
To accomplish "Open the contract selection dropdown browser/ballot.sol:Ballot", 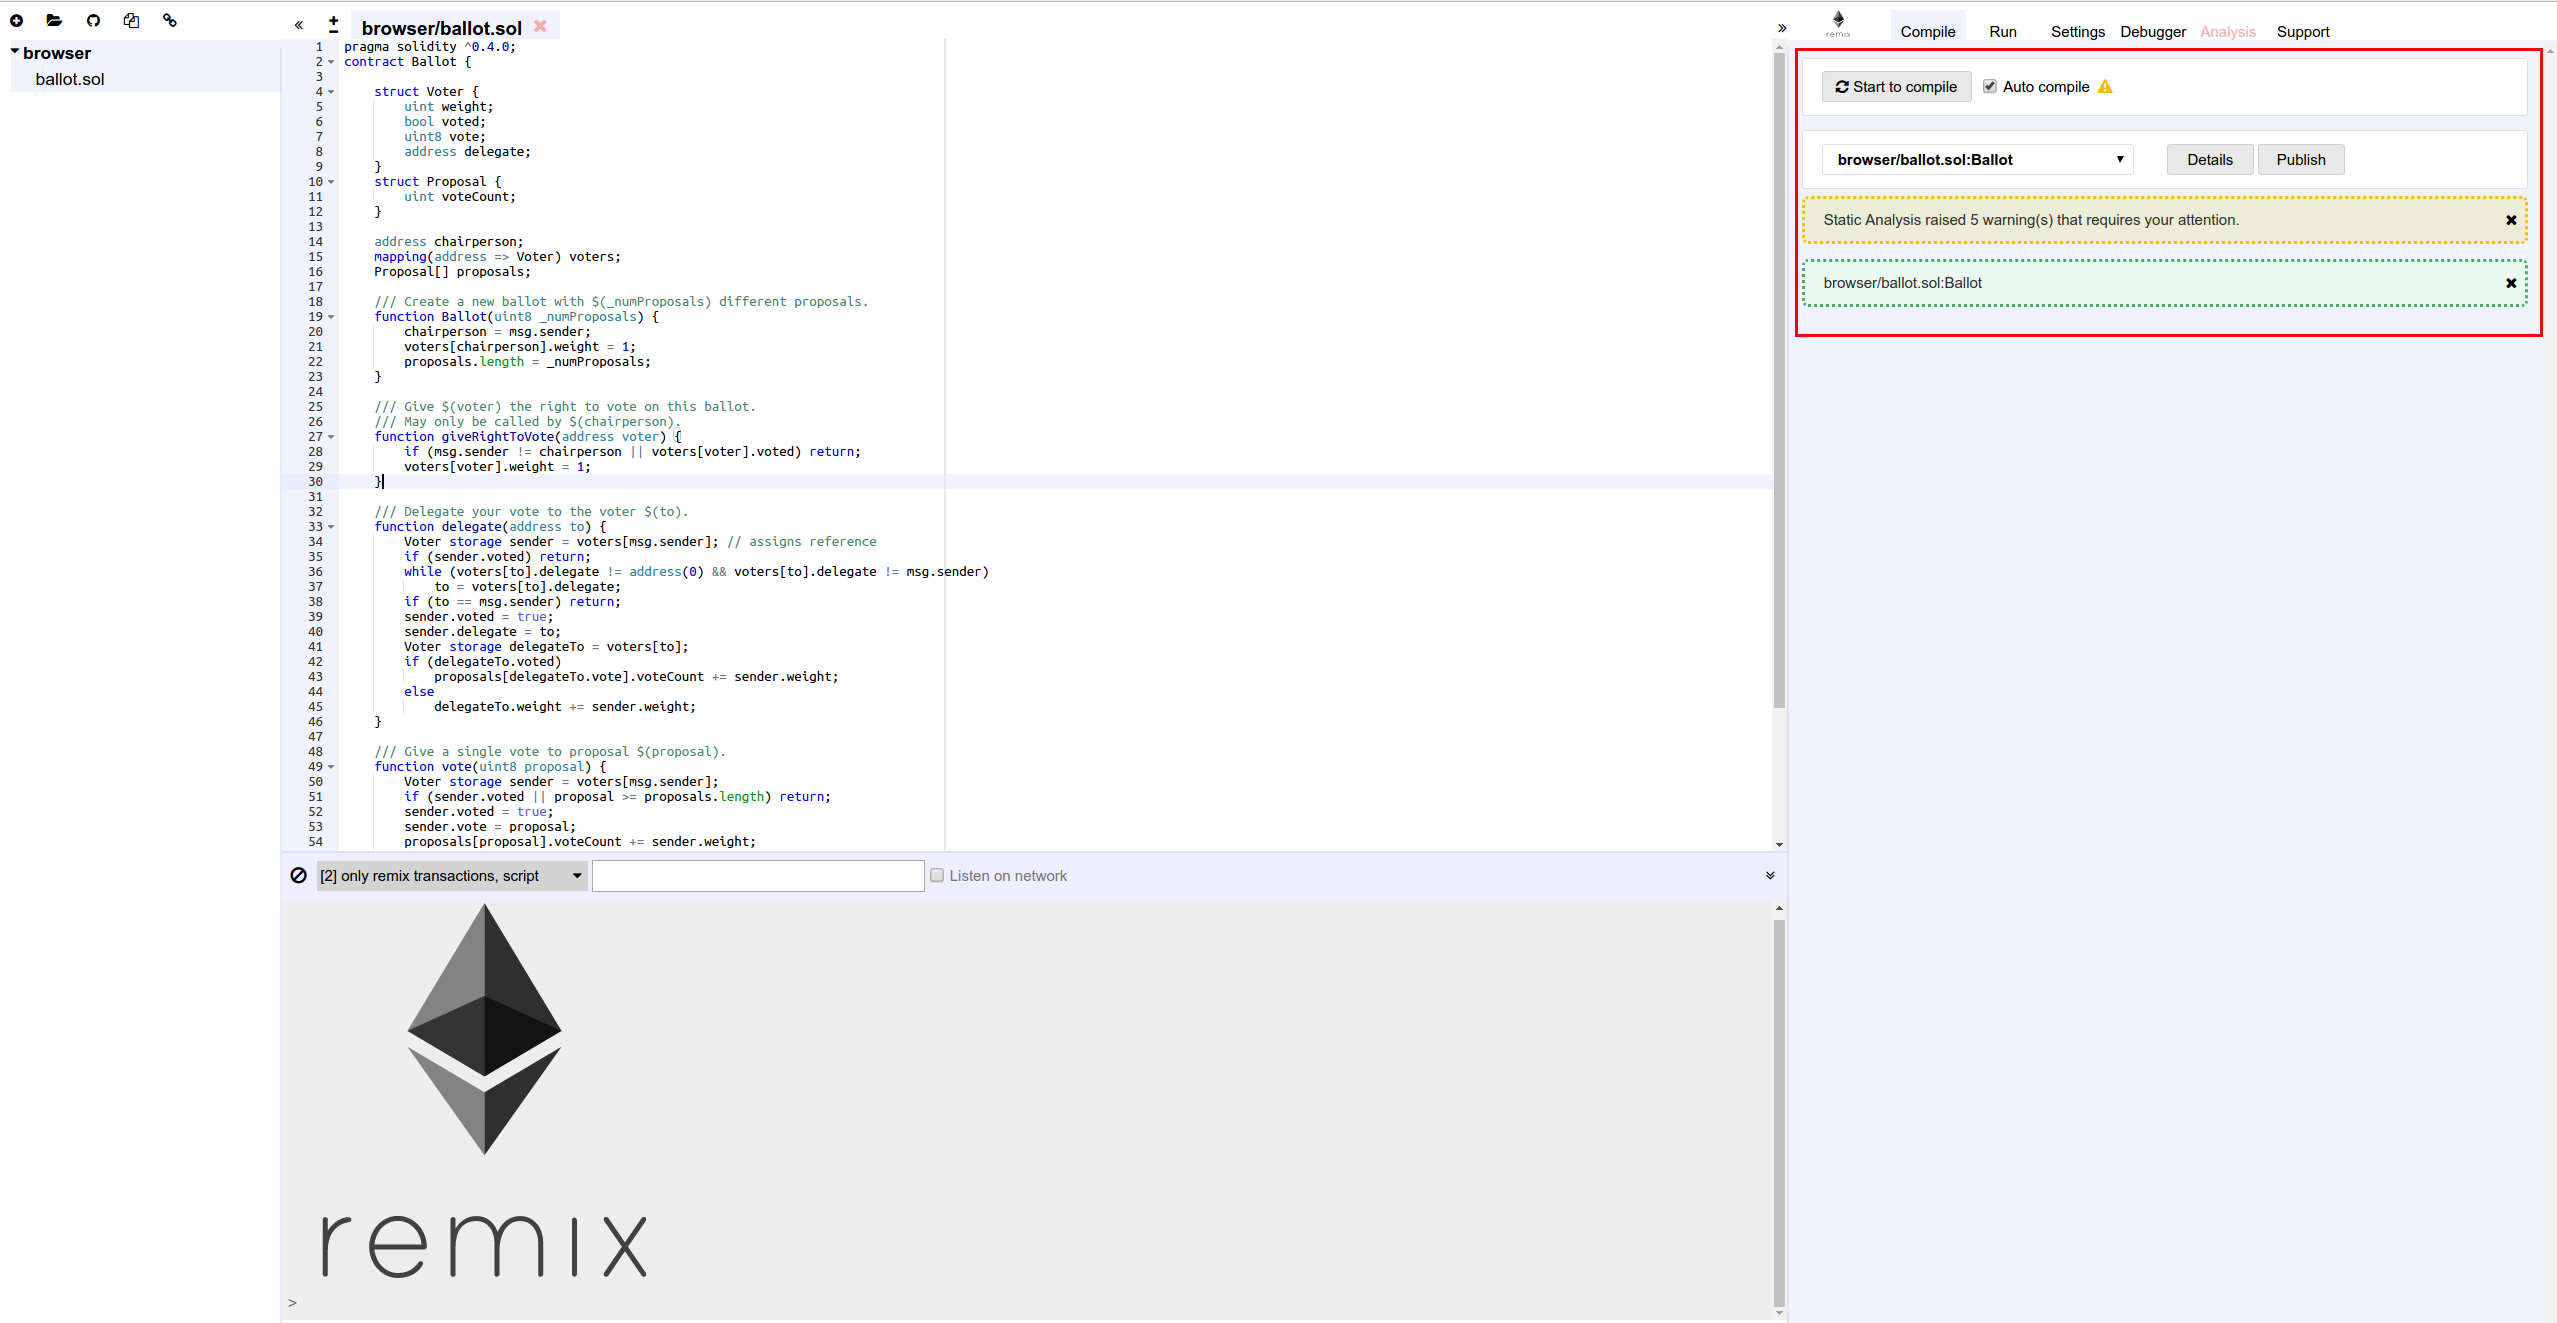I will (1977, 160).
